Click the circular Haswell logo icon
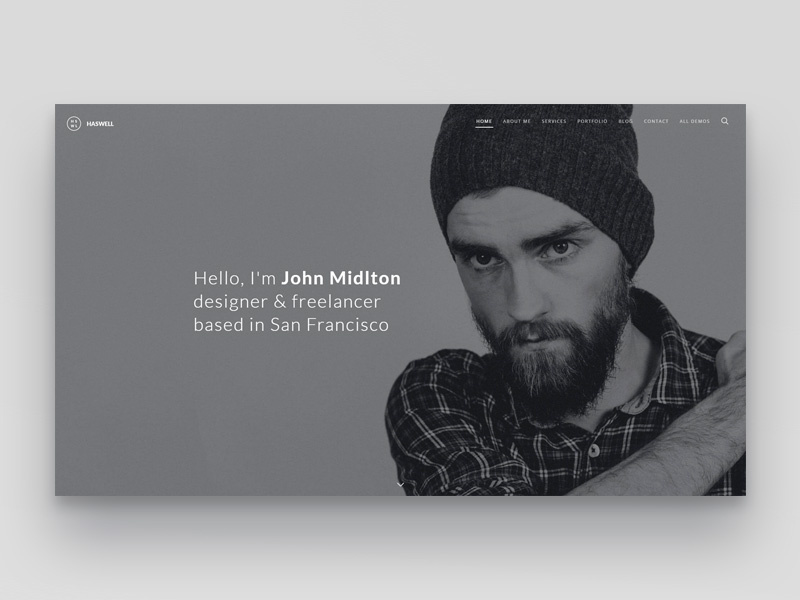800x600 pixels. (x=74, y=123)
